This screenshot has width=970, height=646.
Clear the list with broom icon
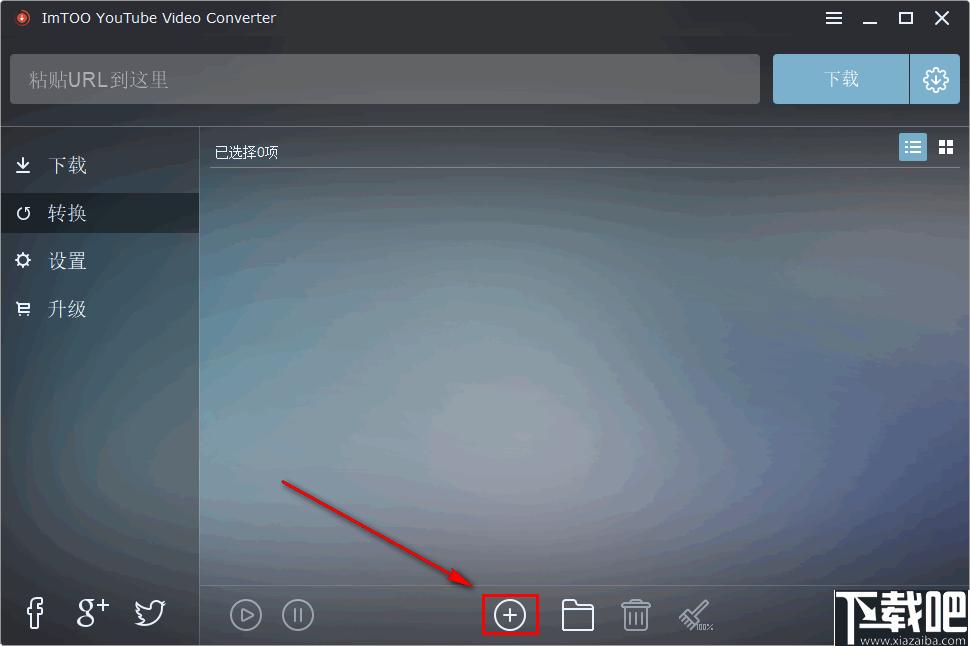695,616
